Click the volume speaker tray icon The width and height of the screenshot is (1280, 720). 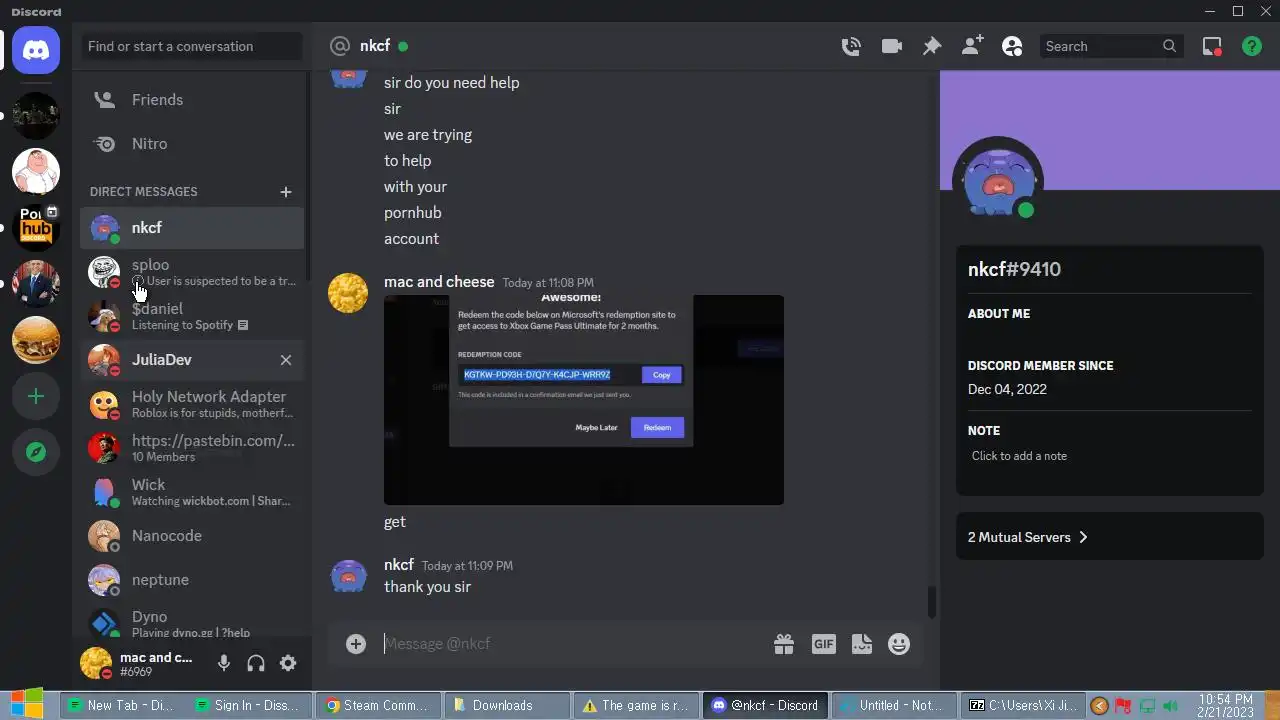pyautogui.click(x=1171, y=706)
